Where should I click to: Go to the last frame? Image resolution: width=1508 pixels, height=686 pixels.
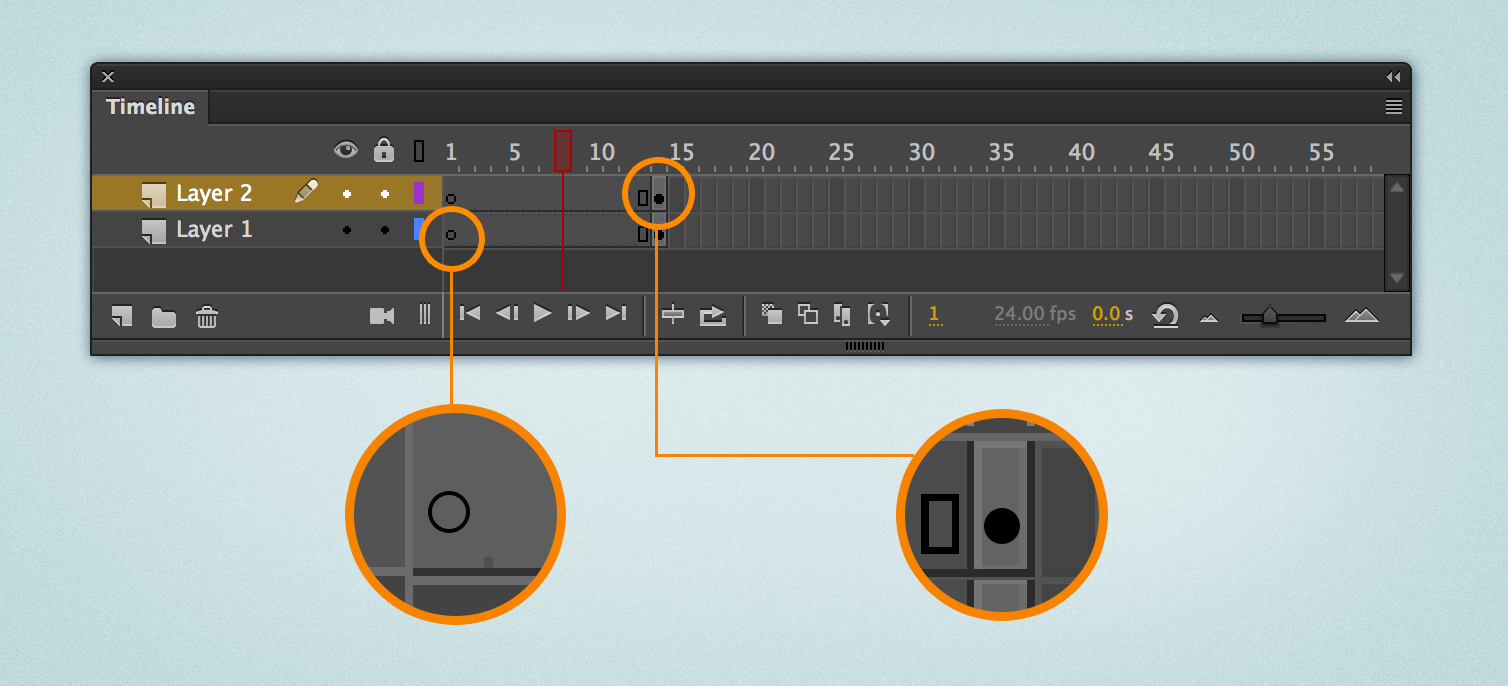click(x=616, y=313)
